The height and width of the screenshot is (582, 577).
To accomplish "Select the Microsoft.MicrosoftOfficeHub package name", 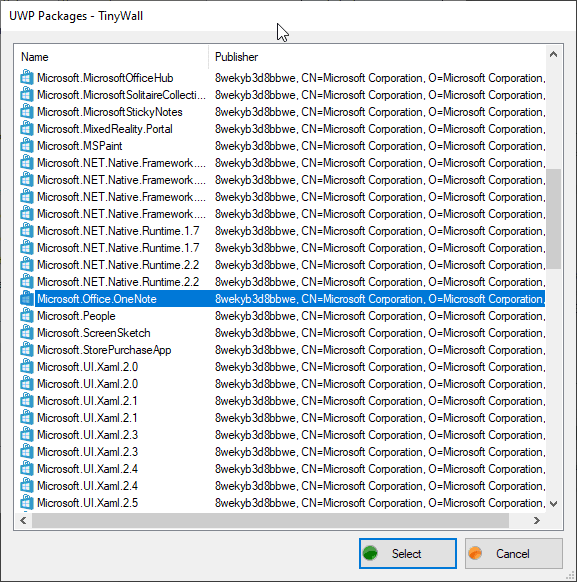I will [105, 78].
